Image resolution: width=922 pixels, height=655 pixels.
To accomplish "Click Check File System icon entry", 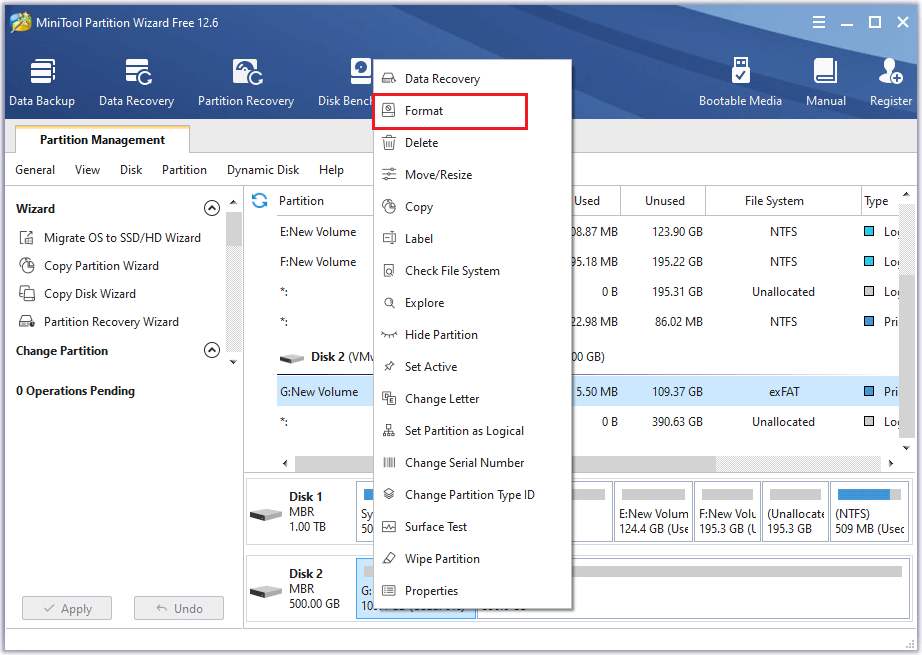I will pos(472,270).
